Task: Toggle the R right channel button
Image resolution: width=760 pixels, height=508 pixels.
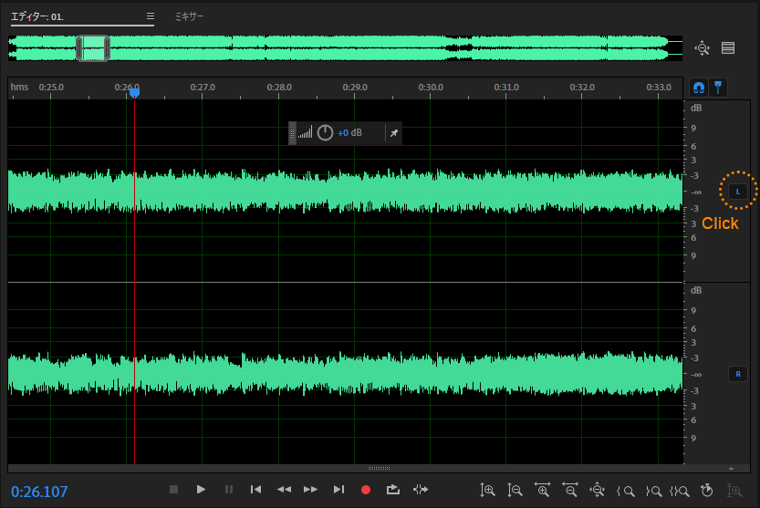Action: click(x=738, y=374)
